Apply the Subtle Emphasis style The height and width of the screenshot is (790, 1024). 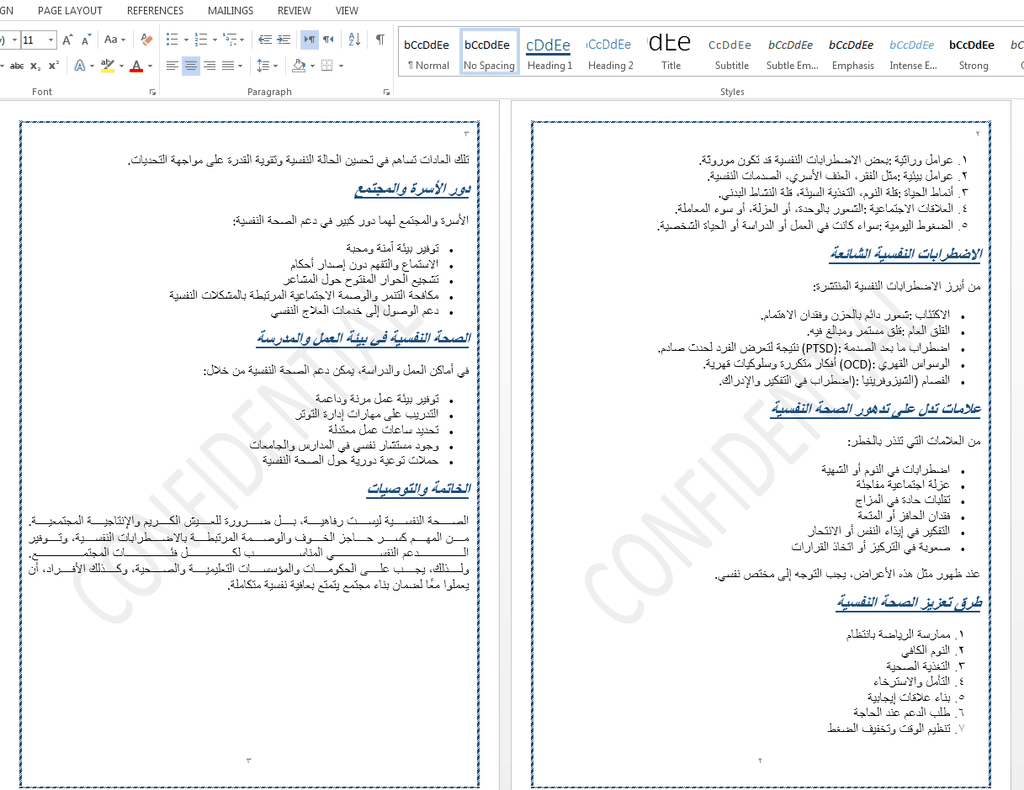pos(792,52)
